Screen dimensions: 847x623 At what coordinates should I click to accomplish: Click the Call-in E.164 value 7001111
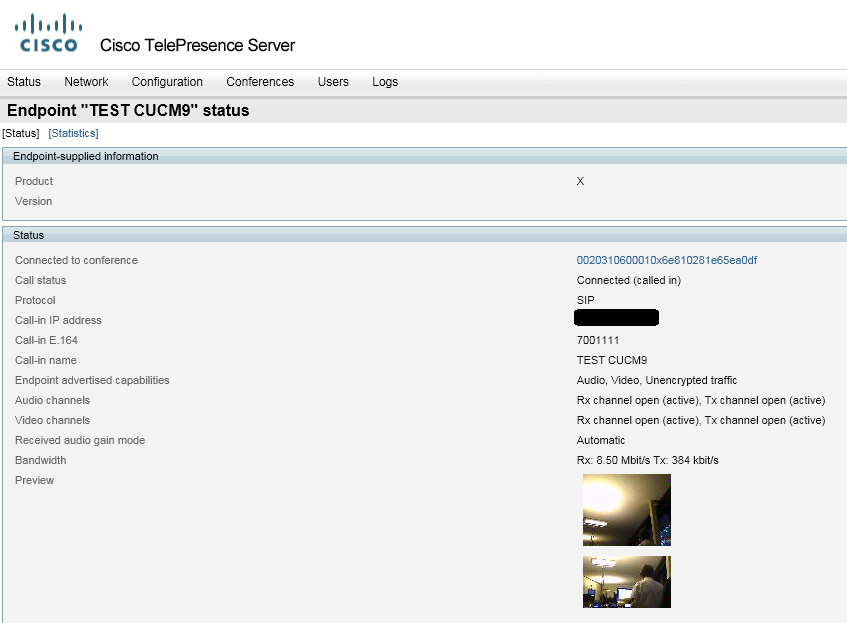point(598,340)
